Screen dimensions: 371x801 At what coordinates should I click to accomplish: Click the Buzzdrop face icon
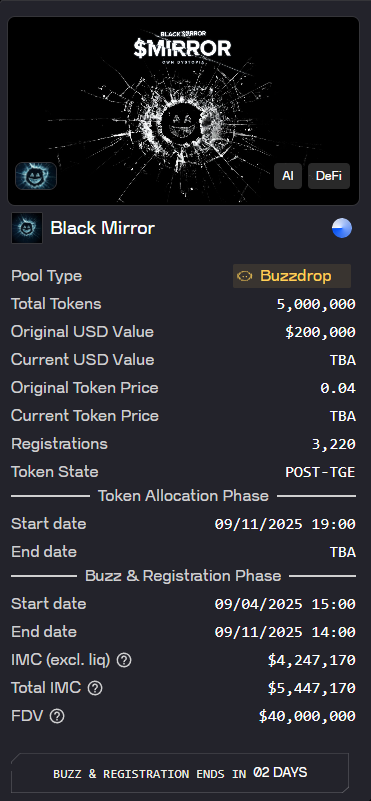245,276
